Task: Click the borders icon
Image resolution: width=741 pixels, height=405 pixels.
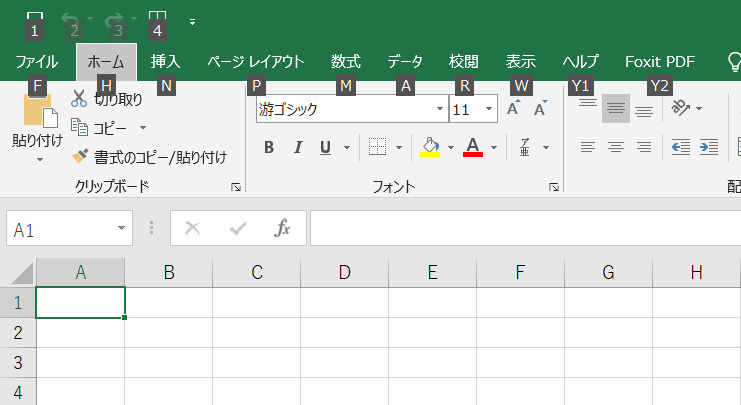Action: (x=377, y=148)
